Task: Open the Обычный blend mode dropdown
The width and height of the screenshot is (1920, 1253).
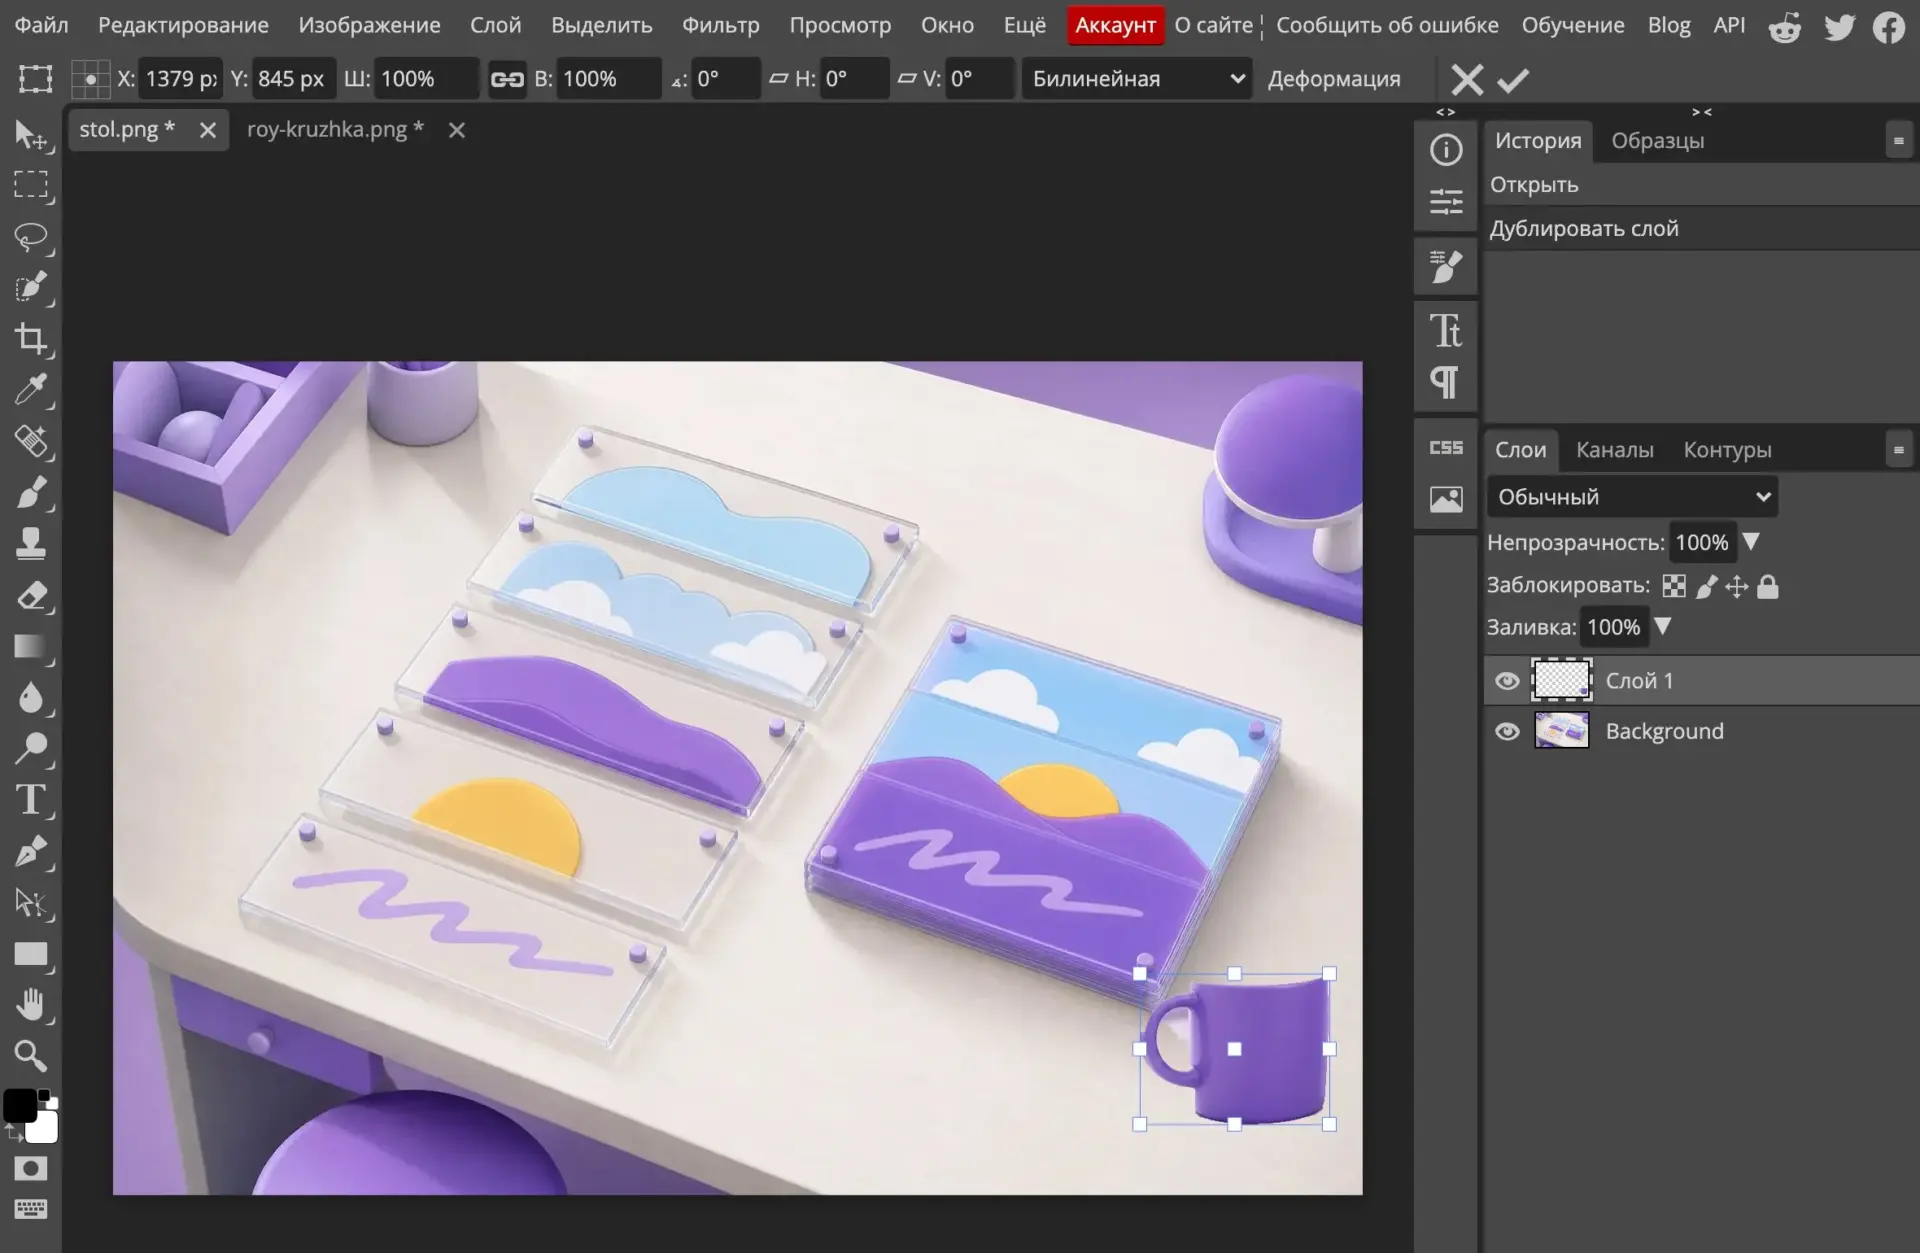Action: 1633,497
